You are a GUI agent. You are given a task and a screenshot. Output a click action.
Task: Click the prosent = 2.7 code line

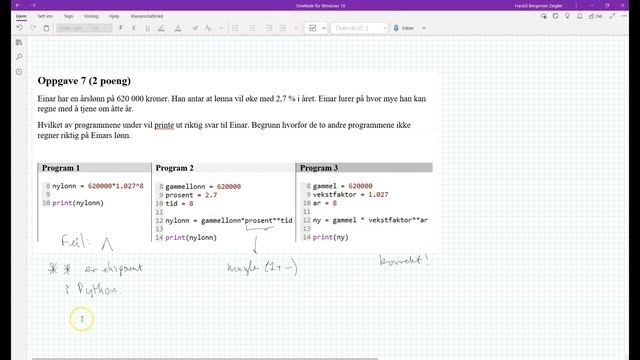[191, 195]
